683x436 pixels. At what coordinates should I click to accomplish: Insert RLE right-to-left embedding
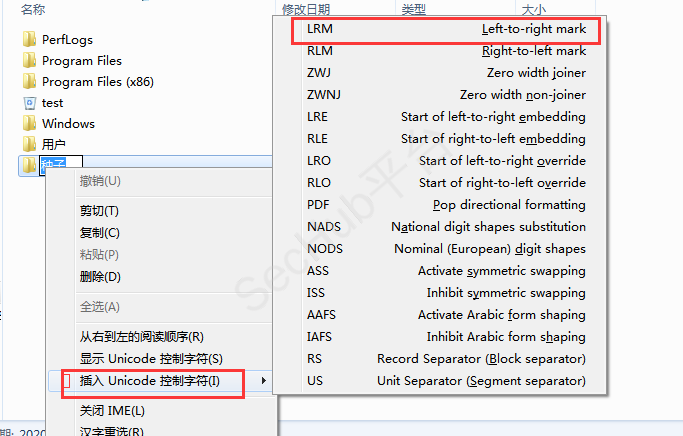coord(440,139)
